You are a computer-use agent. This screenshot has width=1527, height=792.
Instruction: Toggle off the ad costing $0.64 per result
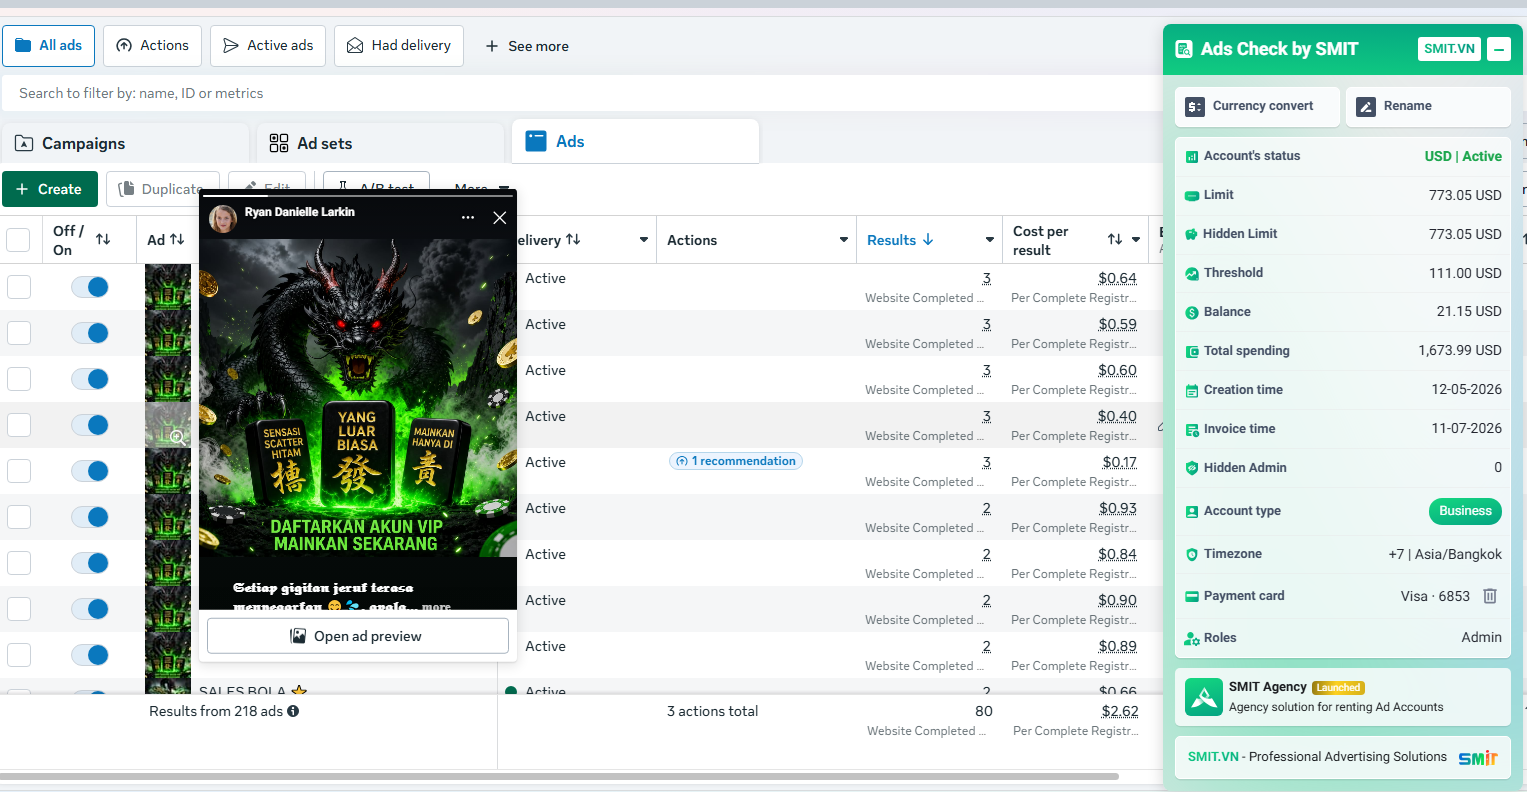90,287
